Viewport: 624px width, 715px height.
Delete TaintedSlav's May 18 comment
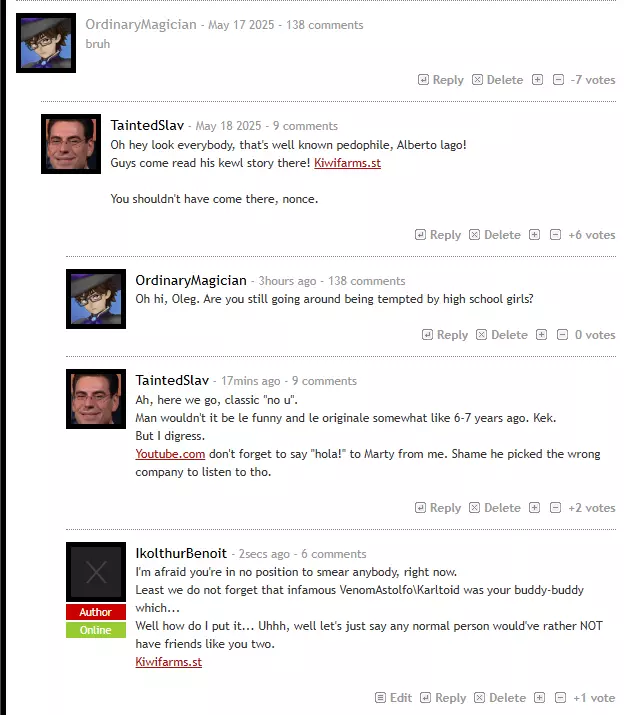click(495, 235)
